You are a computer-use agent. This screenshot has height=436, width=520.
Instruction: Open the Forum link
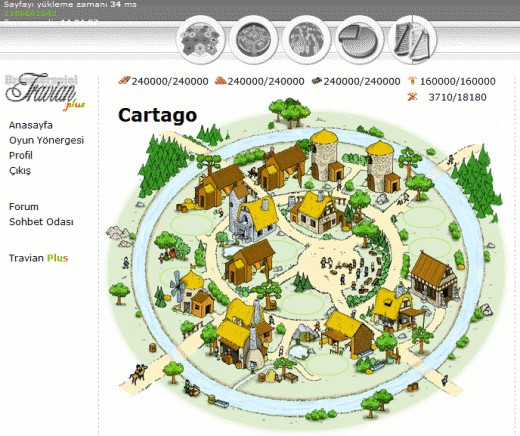pos(24,207)
